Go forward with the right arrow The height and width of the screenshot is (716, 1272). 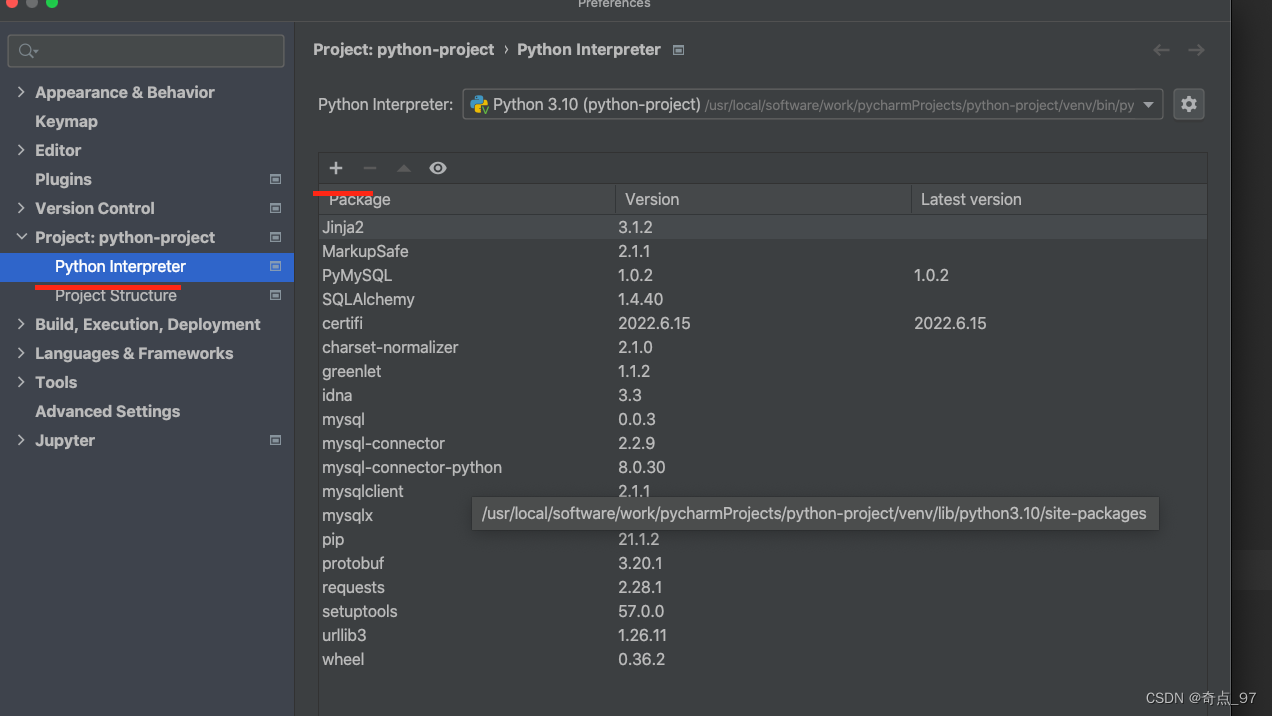(1196, 50)
